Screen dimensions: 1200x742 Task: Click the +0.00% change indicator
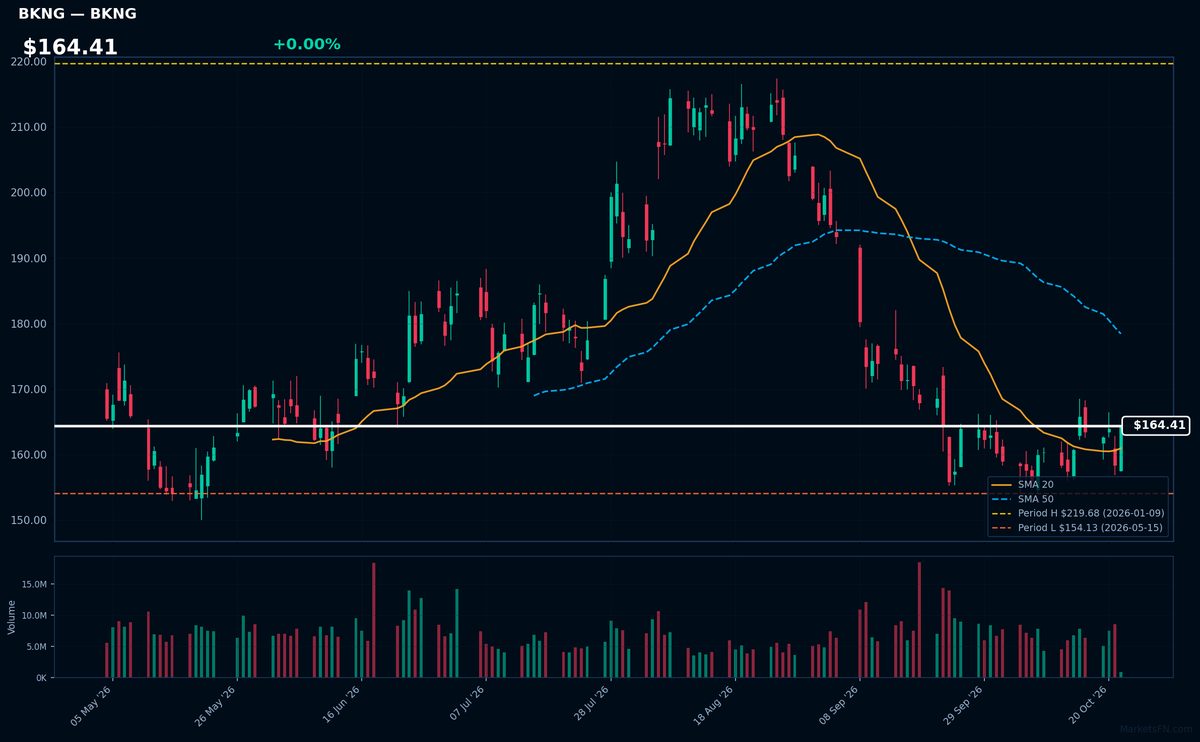pos(306,45)
